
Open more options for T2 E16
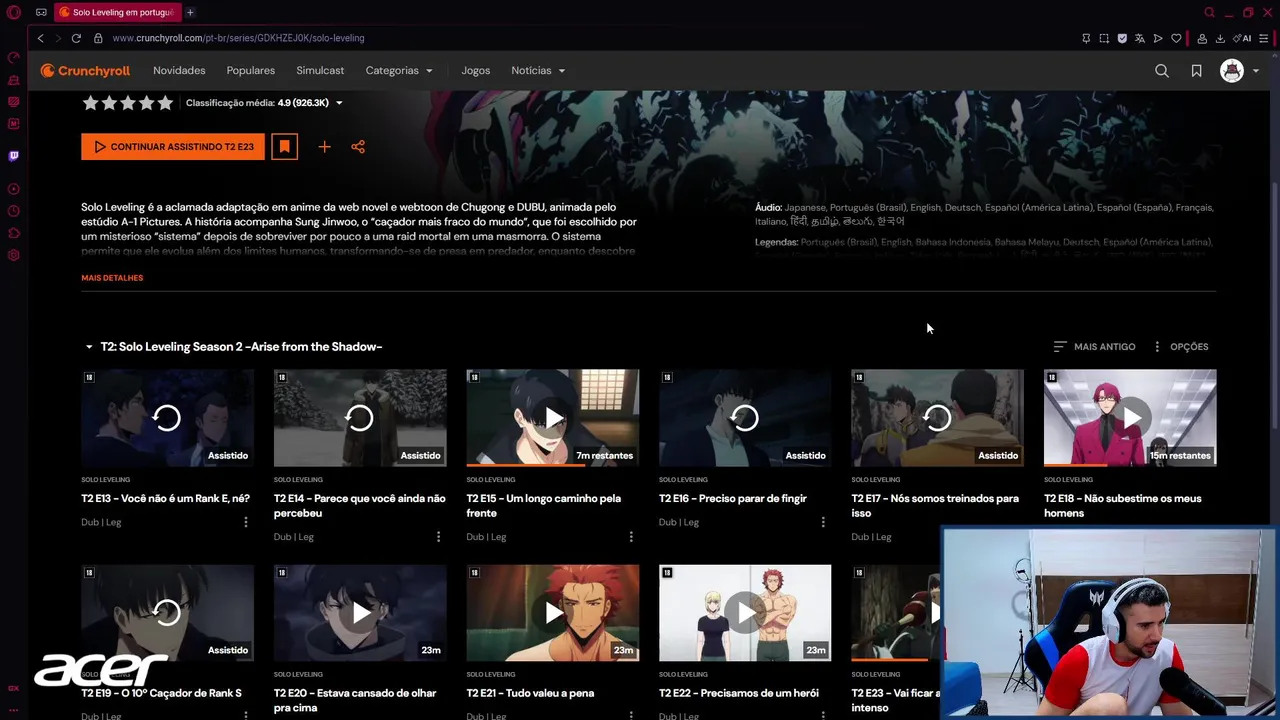point(823,522)
